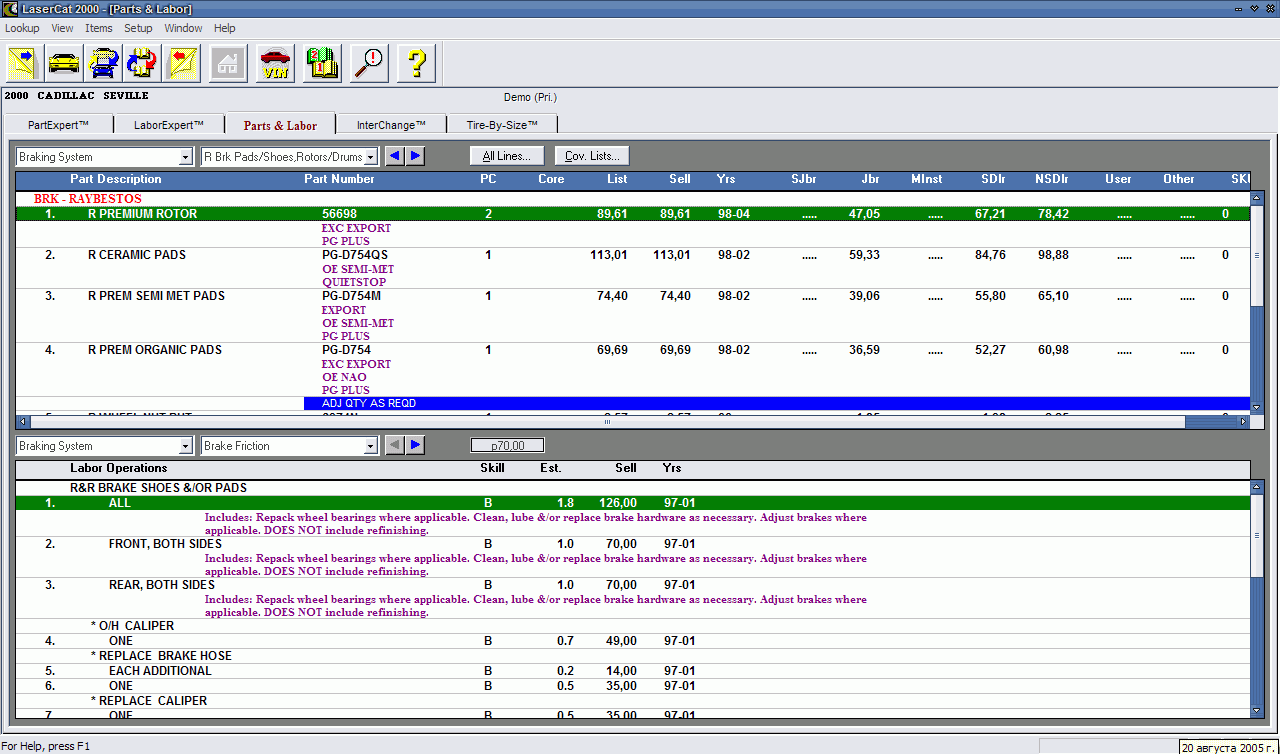This screenshot has height=754, width=1280.
Task: Click the Part Number column header
Action: pos(339,179)
